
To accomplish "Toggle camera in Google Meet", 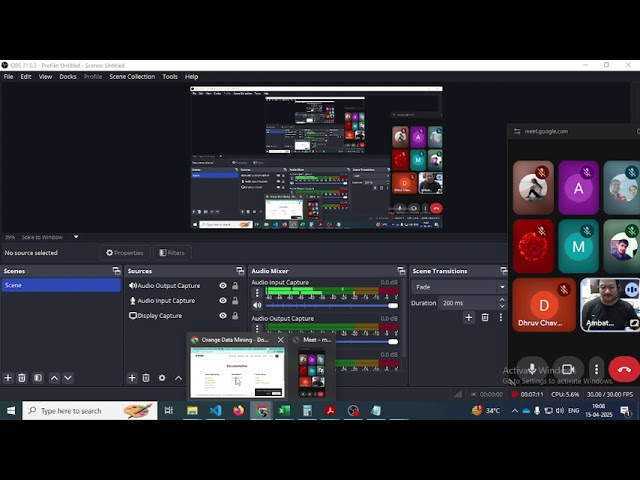I will point(568,369).
